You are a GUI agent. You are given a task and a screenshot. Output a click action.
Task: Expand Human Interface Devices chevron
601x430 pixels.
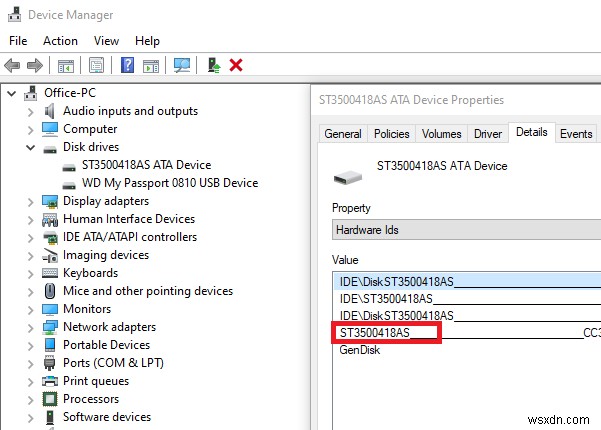[x=30, y=220]
